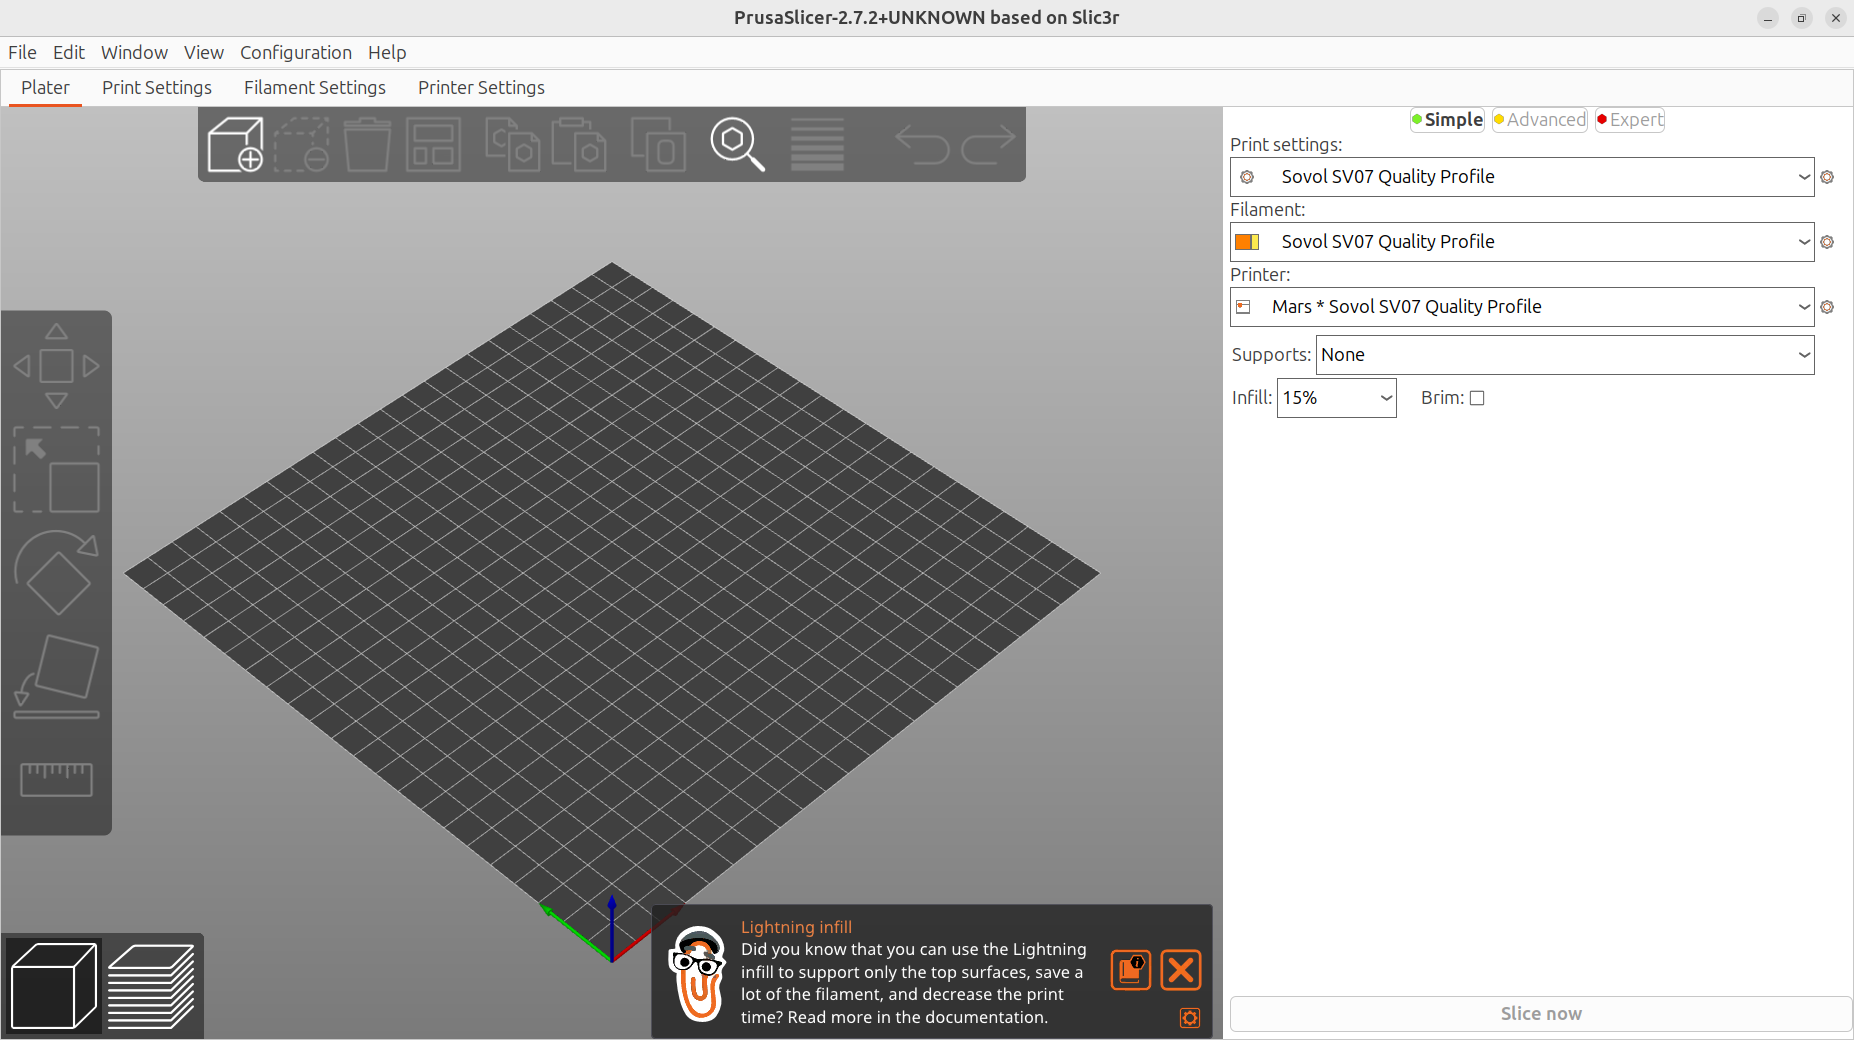Click the Lightning infill hint title

[x=796, y=927]
